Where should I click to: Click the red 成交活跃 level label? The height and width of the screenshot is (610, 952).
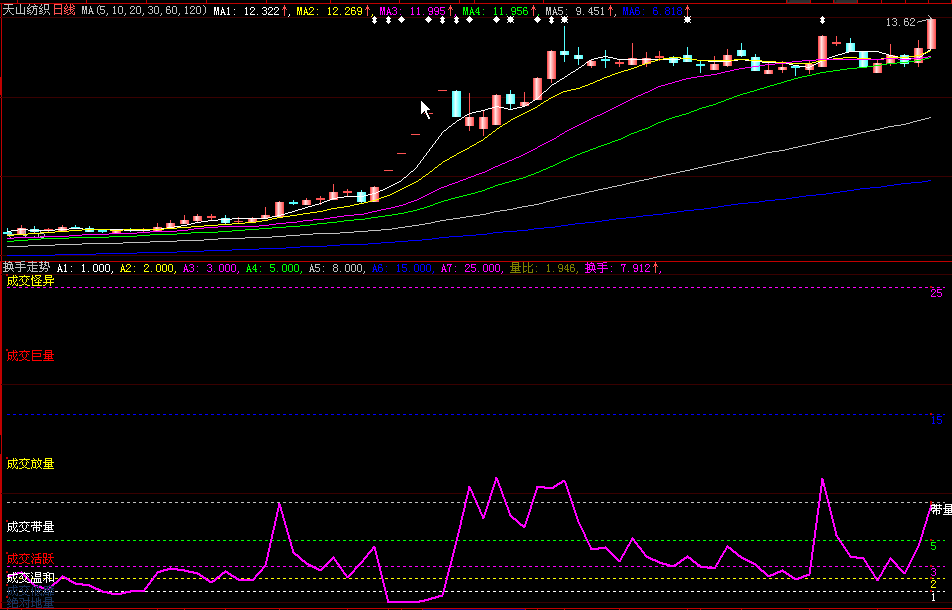(30, 559)
